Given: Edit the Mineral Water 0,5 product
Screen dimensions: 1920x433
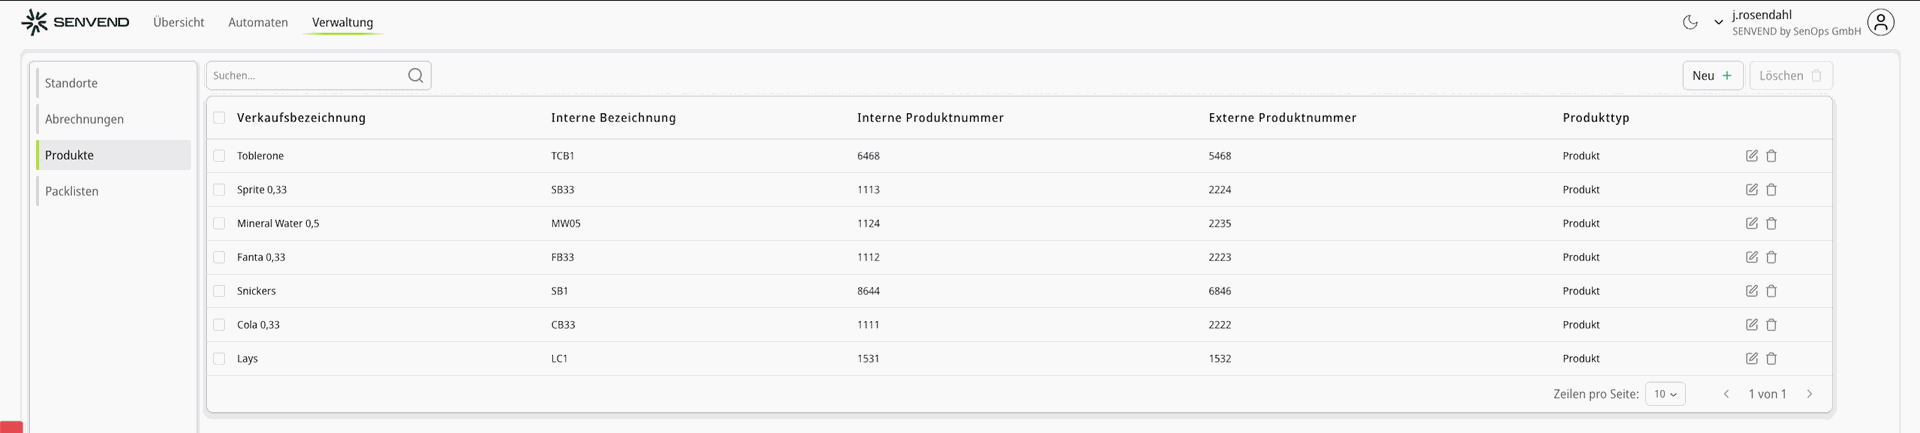Looking at the screenshot, I should [x=1751, y=224].
